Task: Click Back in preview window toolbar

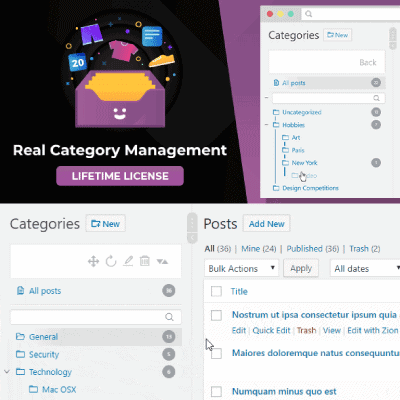Action: click(x=368, y=62)
